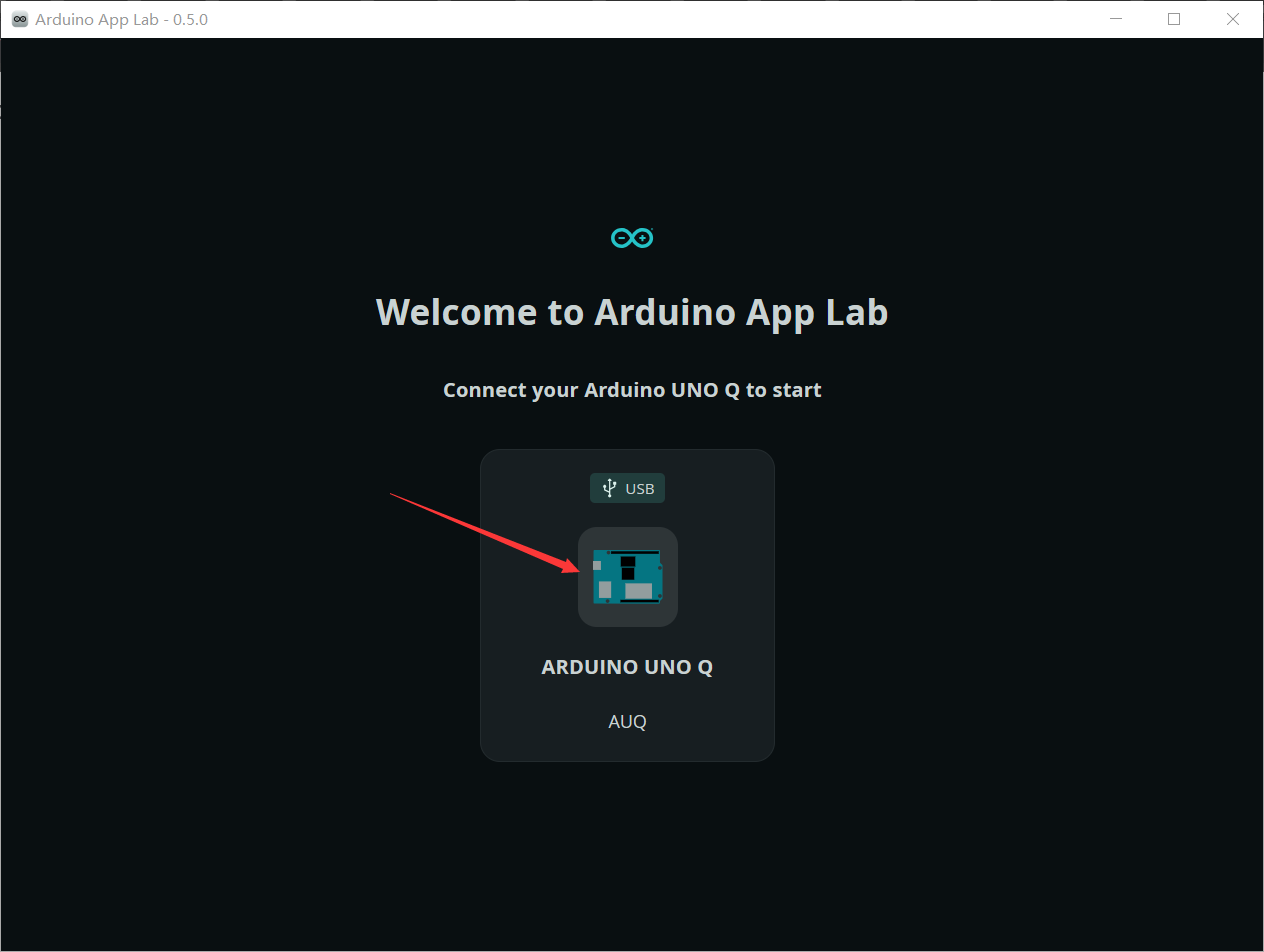Click the AUQ board label
Viewport: 1264px width, 952px height.
coord(627,721)
